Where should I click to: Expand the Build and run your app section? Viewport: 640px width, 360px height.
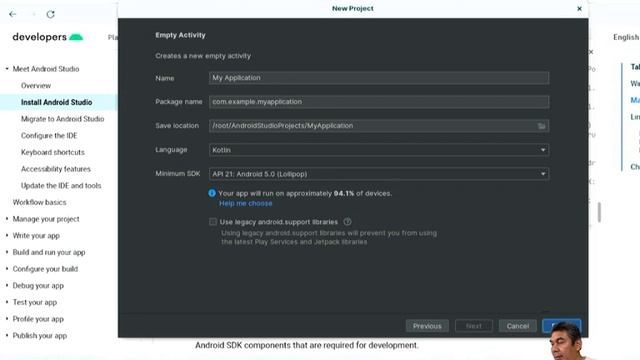pyautogui.click(x=7, y=253)
